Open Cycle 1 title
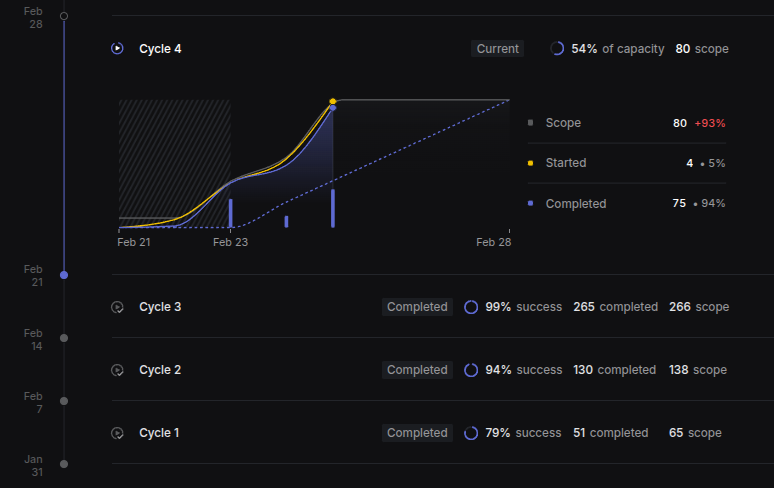The height and width of the screenshot is (488, 774). [159, 433]
